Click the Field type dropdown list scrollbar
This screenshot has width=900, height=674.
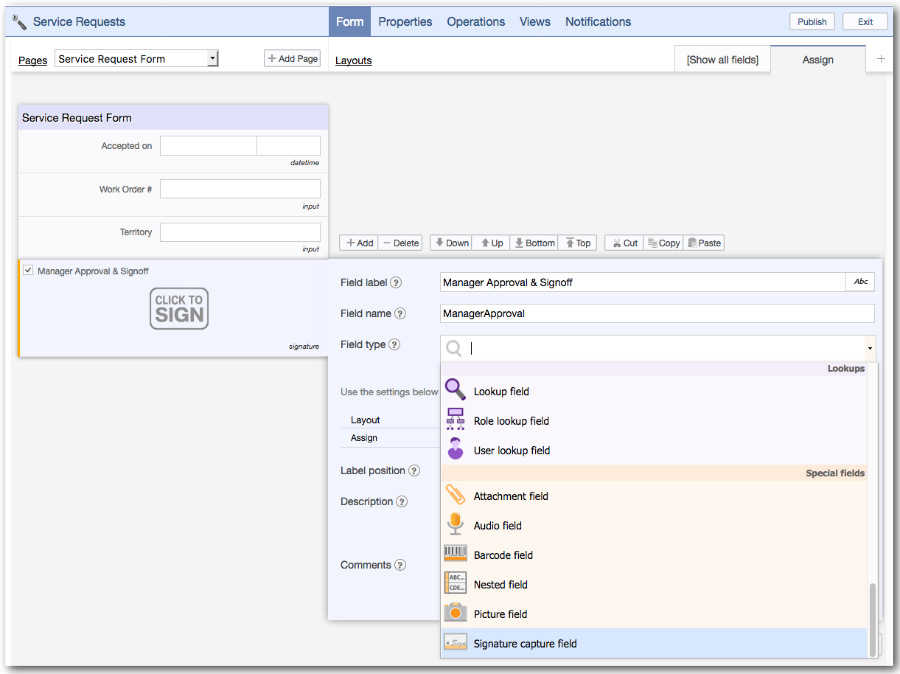872,619
